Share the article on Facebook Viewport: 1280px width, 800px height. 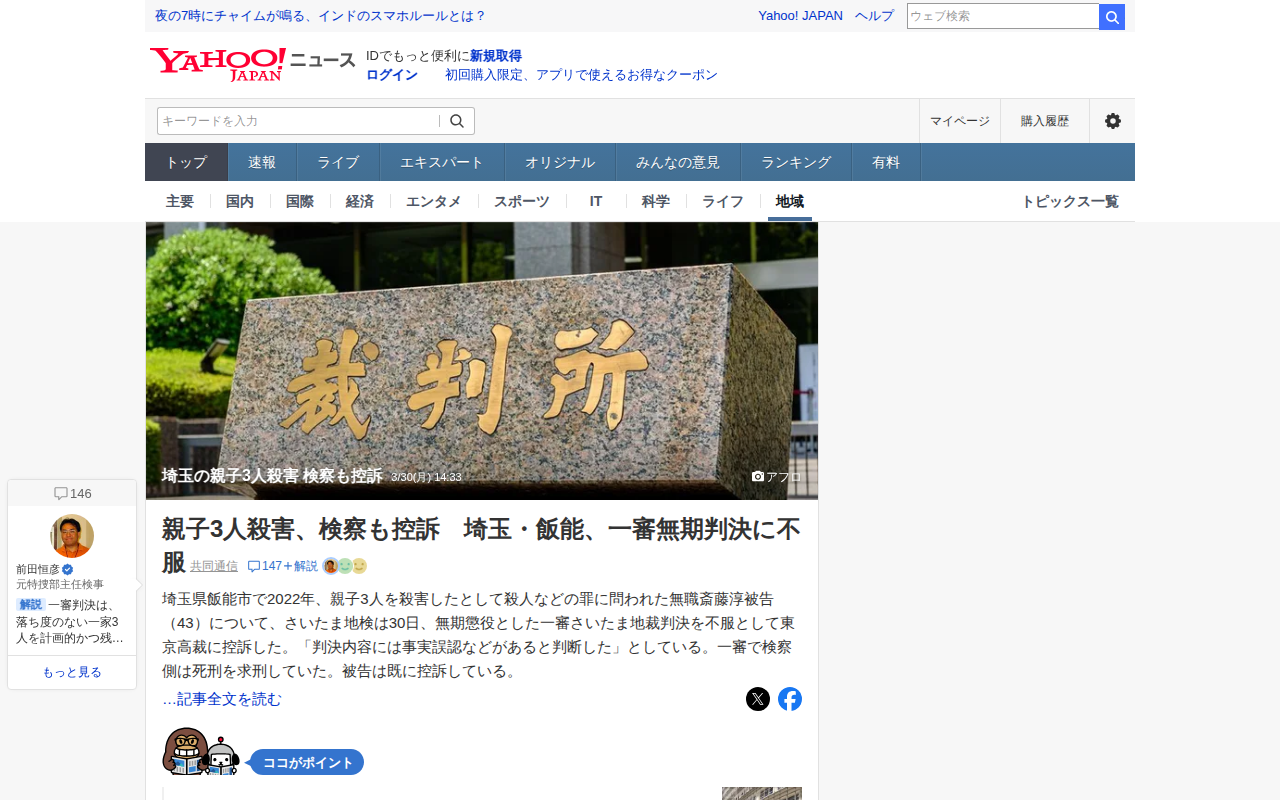790,699
